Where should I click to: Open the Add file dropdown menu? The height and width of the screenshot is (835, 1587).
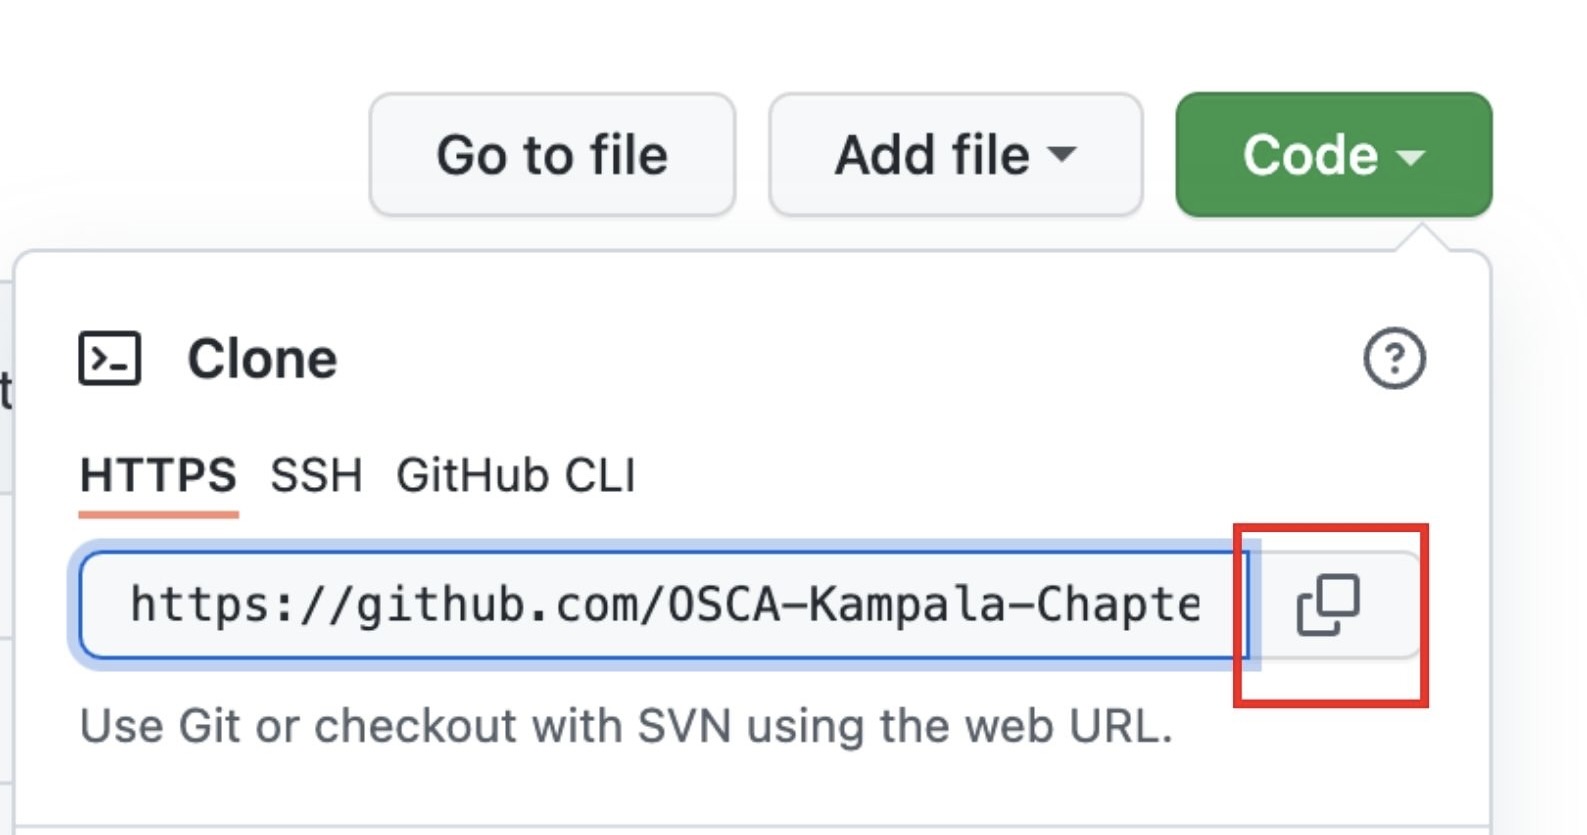point(953,154)
